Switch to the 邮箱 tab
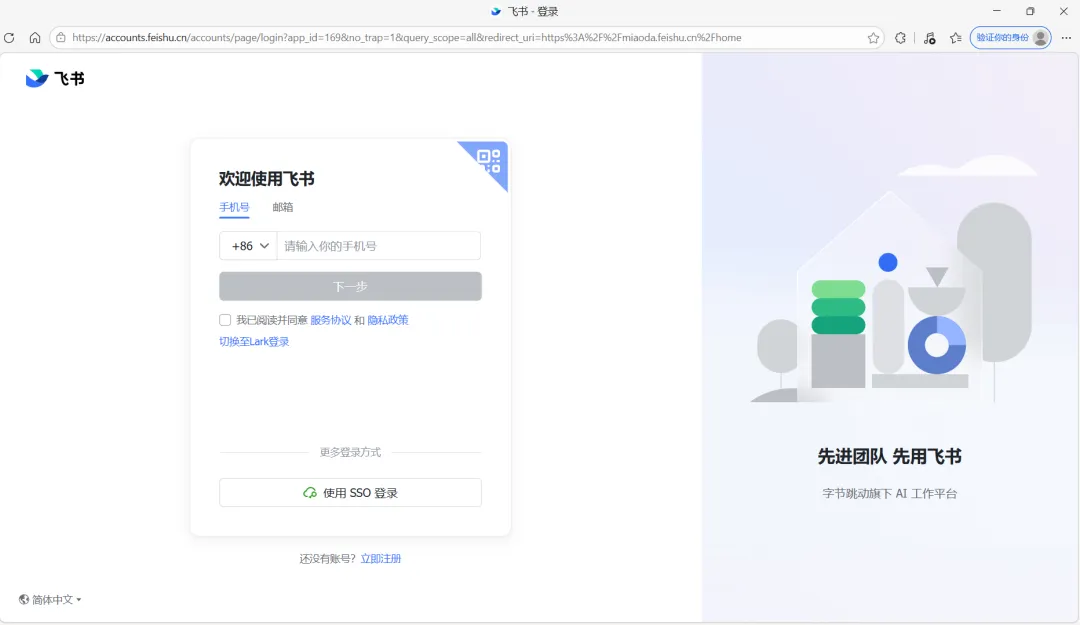 (282, 207)
